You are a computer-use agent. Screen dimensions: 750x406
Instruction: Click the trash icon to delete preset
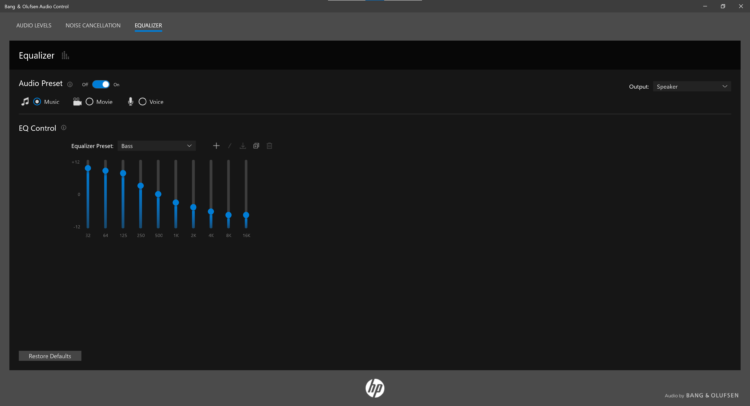269,146
